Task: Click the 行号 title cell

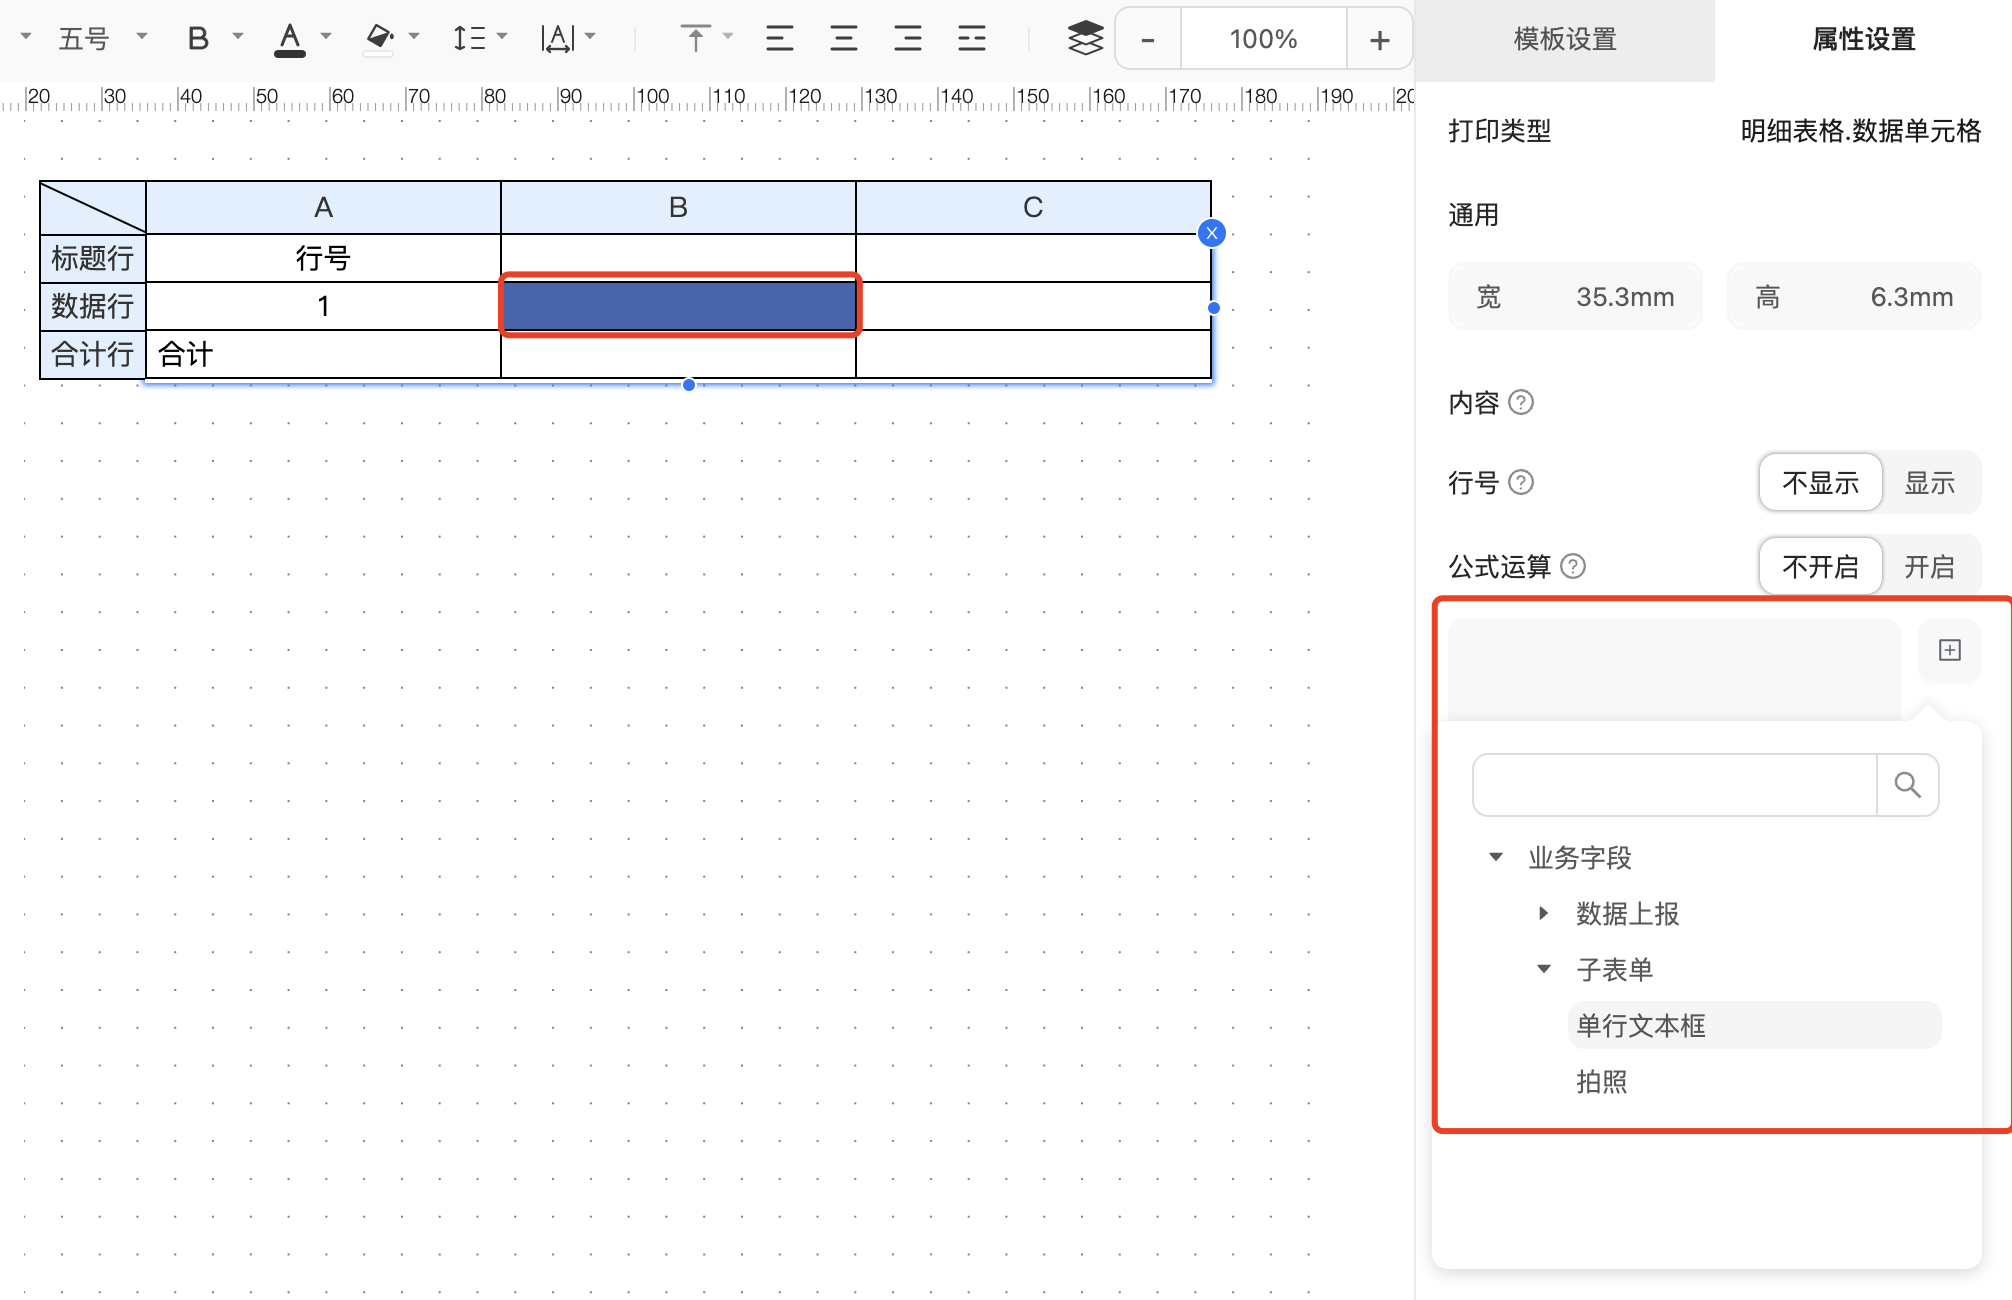Action: coord(323,258)
